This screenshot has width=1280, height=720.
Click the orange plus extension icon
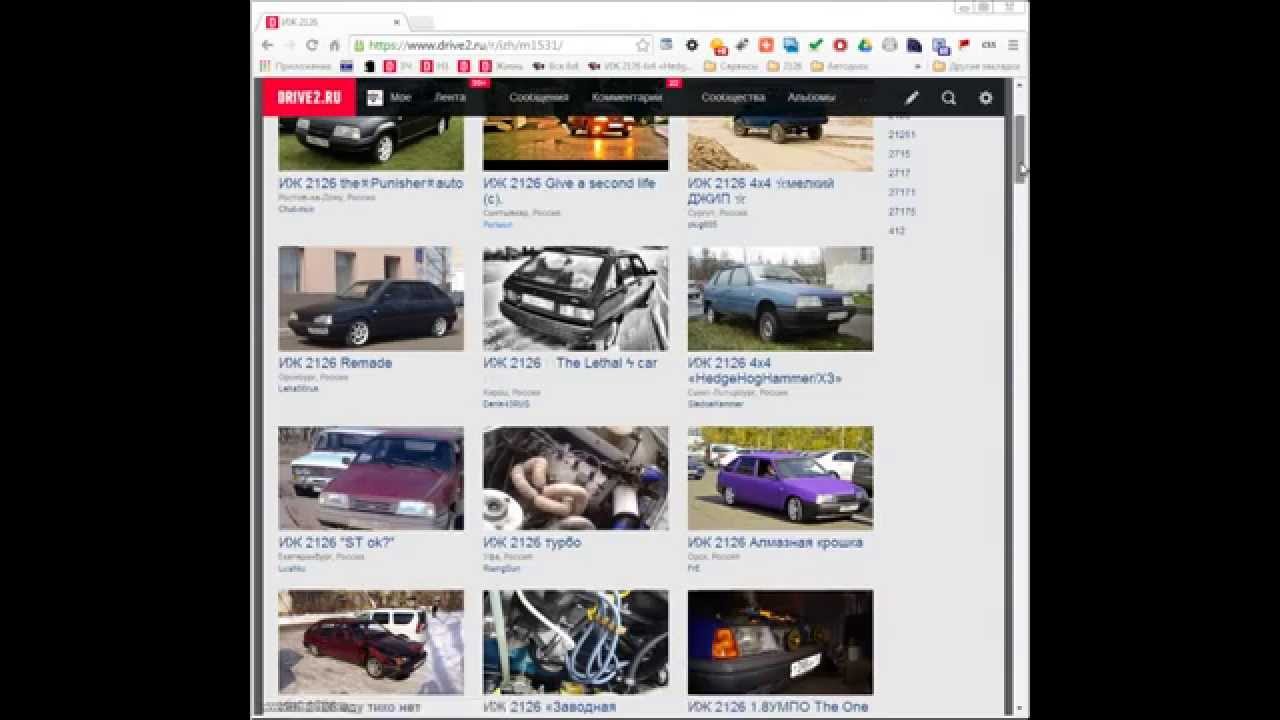(x=766, y=45)
